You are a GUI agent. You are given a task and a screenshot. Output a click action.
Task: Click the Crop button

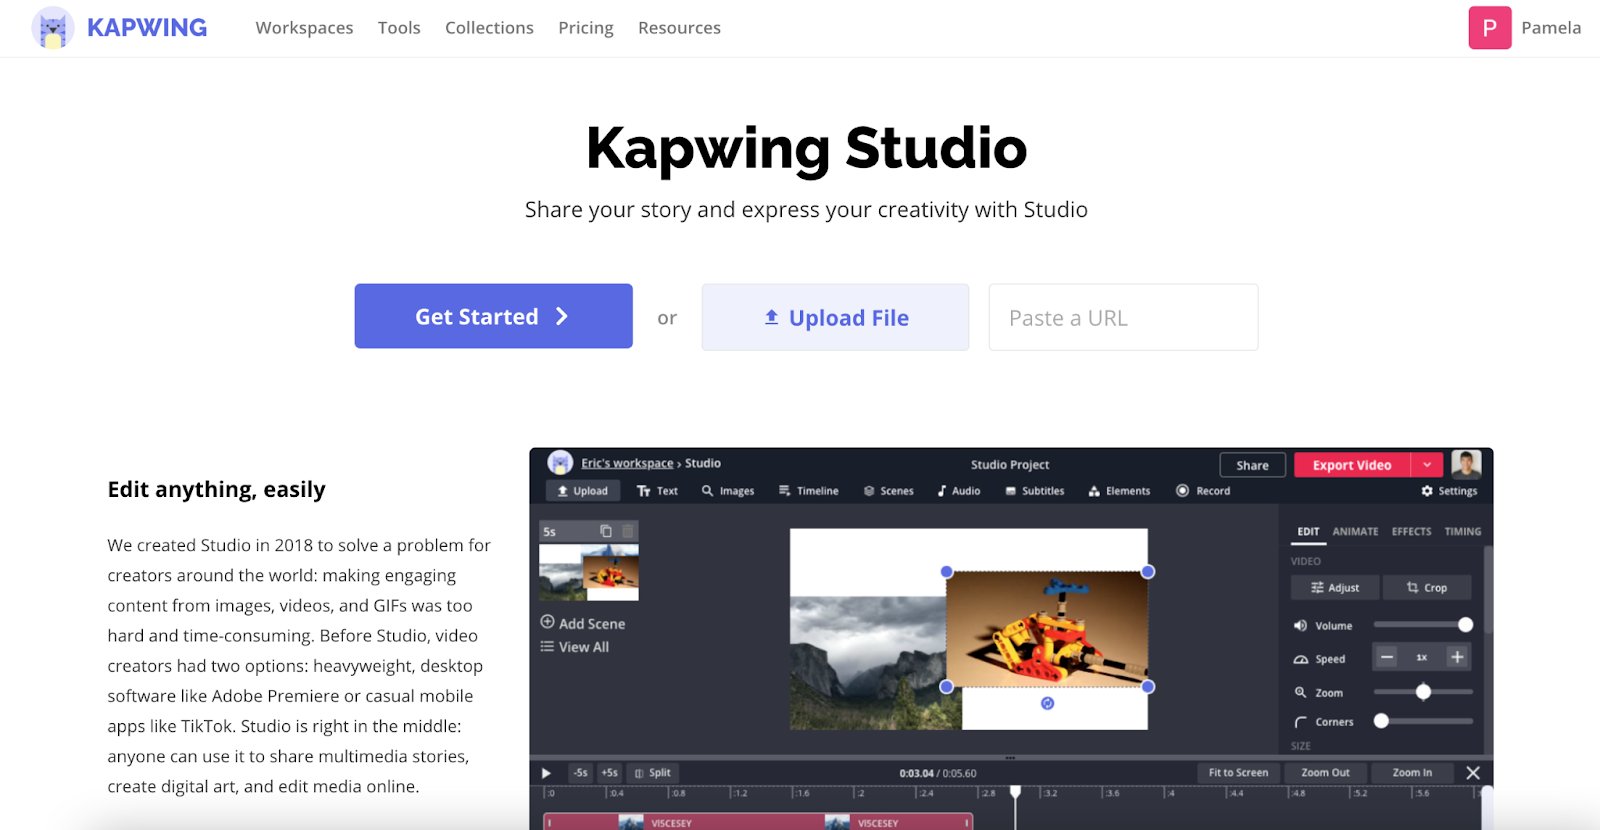tap(1427, 588)
